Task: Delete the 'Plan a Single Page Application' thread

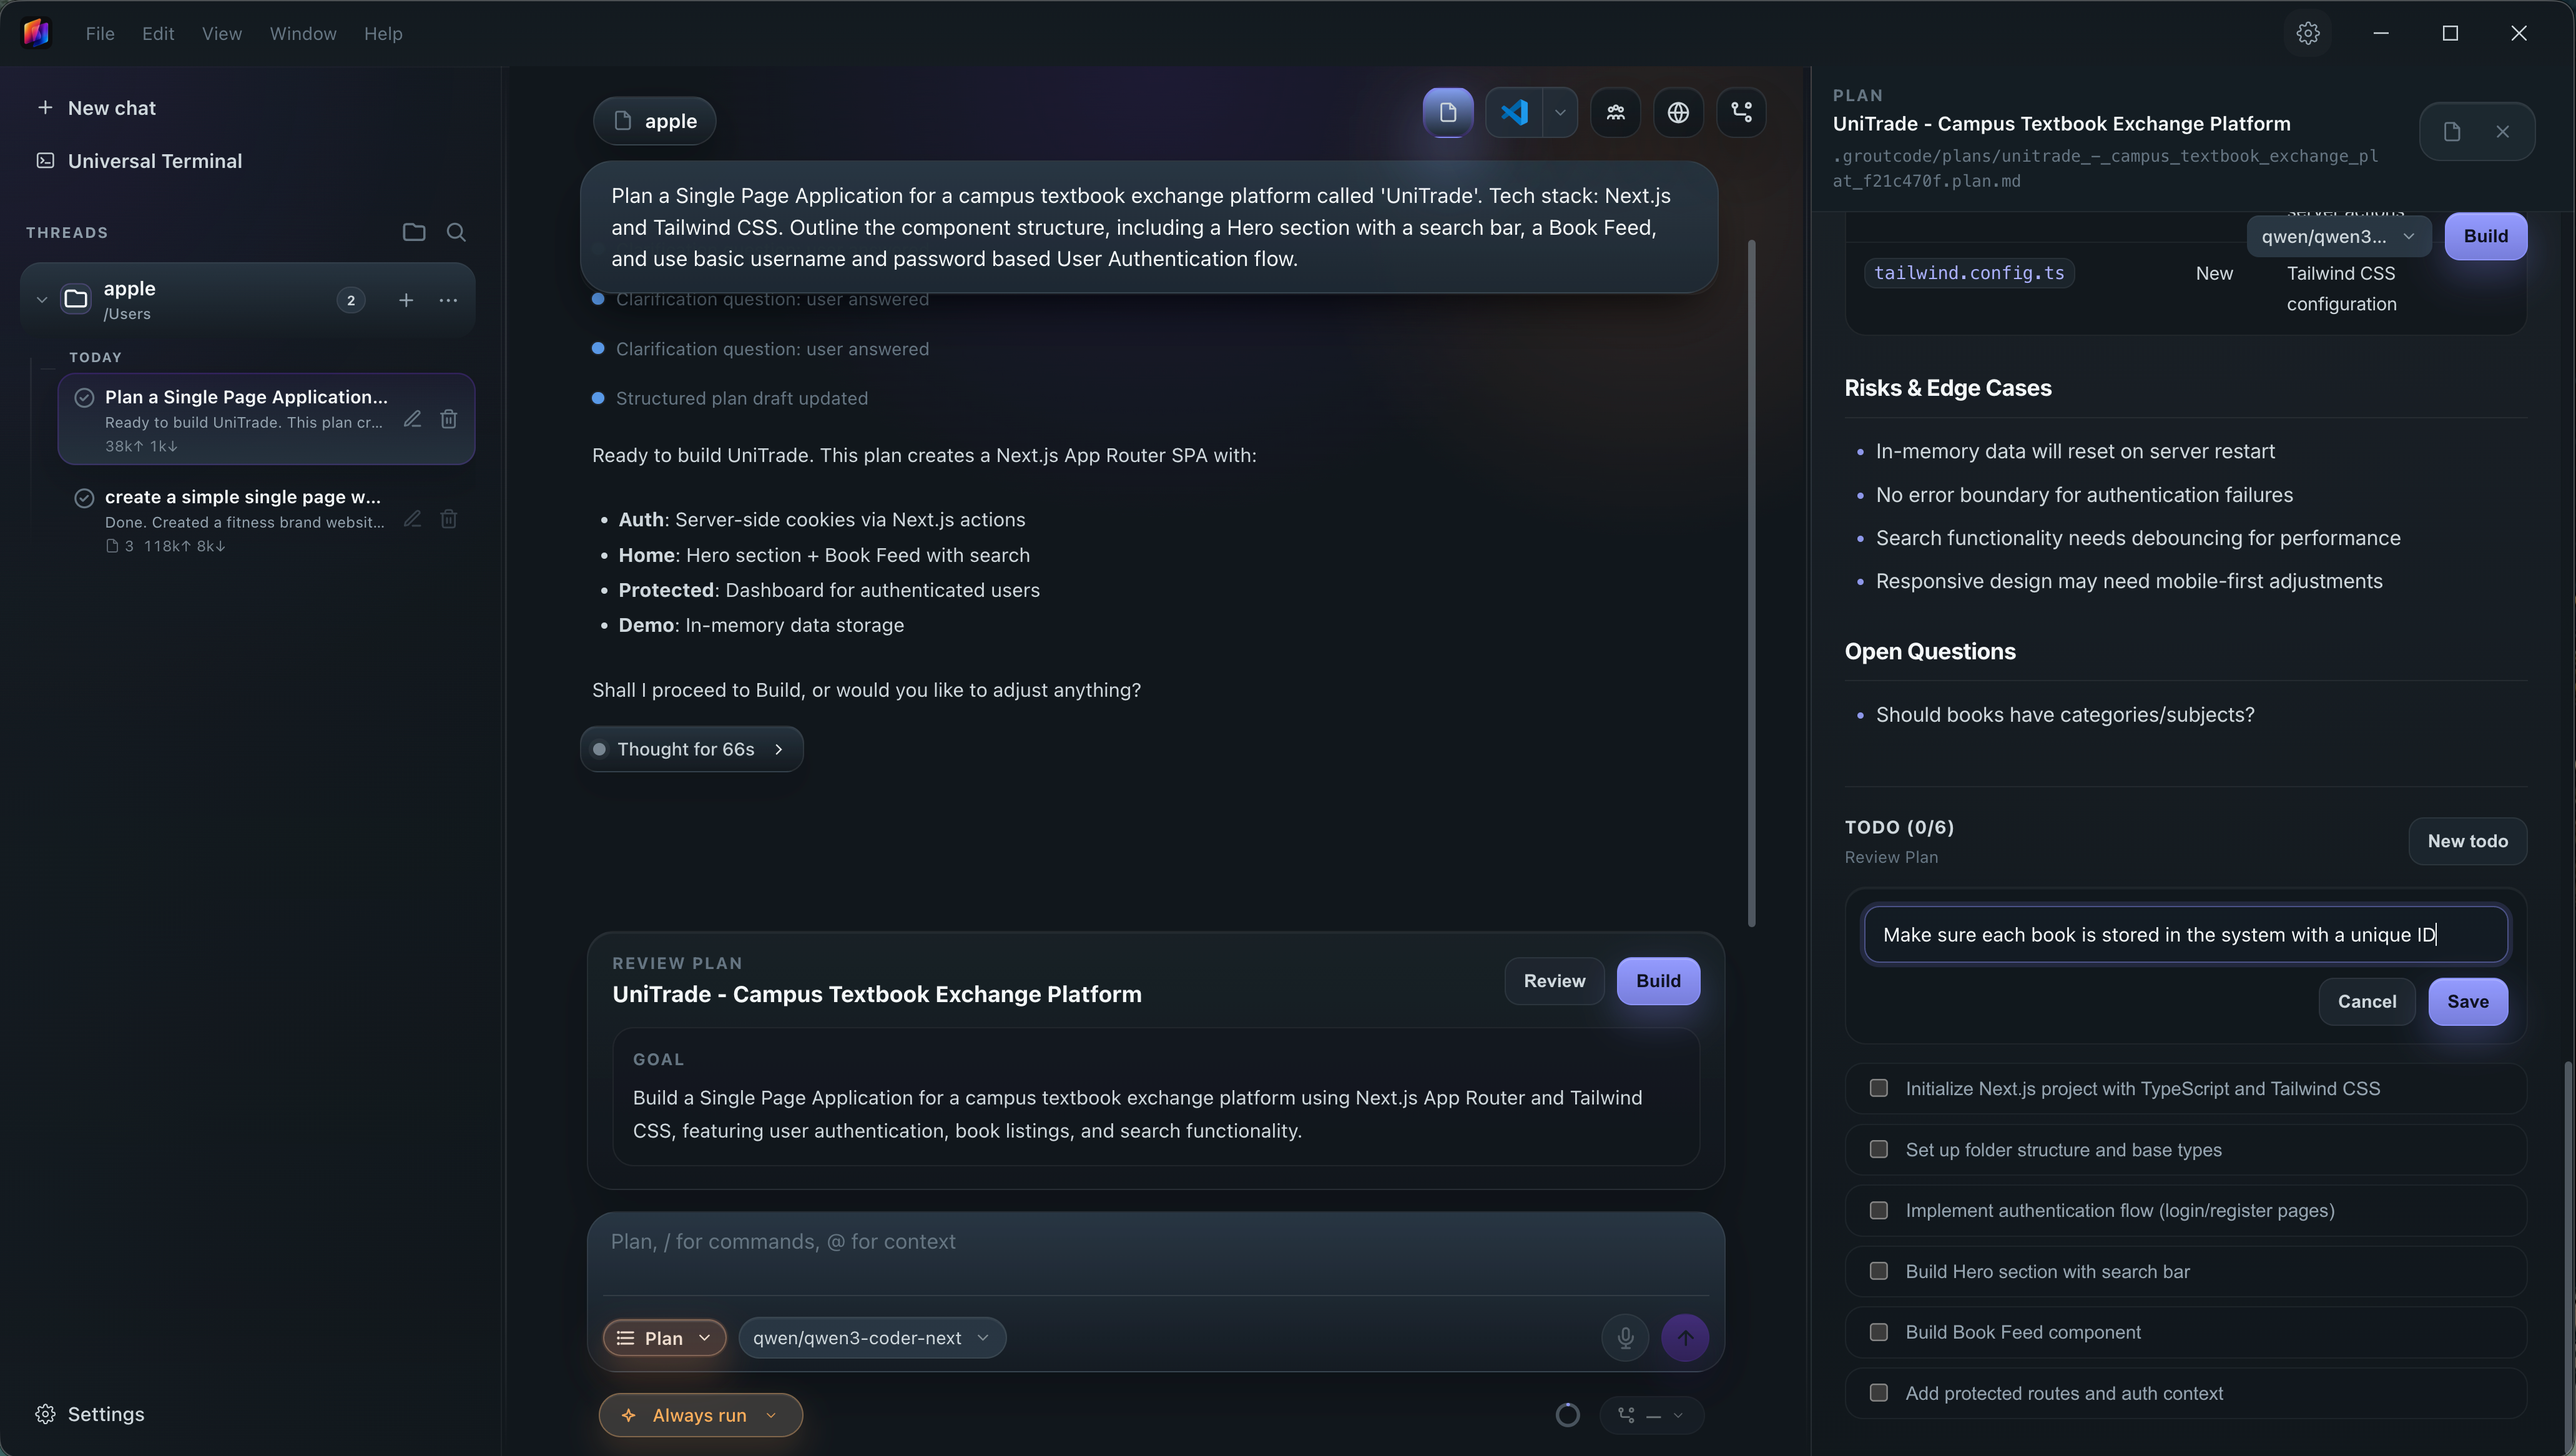Action: (449, 419)
